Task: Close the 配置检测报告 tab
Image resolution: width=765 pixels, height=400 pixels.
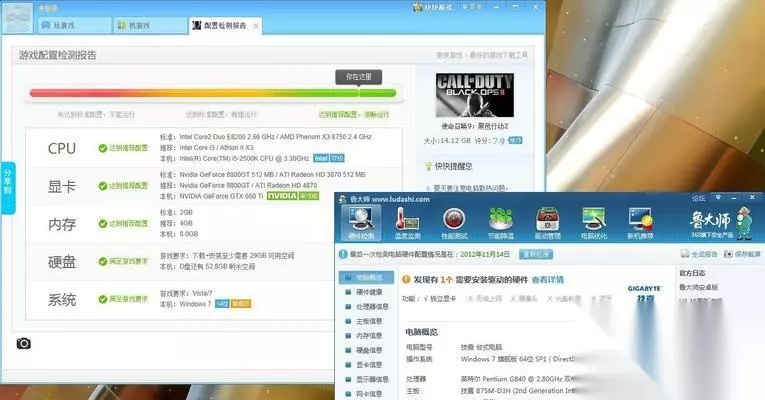Action: click(x=256, y=26)
